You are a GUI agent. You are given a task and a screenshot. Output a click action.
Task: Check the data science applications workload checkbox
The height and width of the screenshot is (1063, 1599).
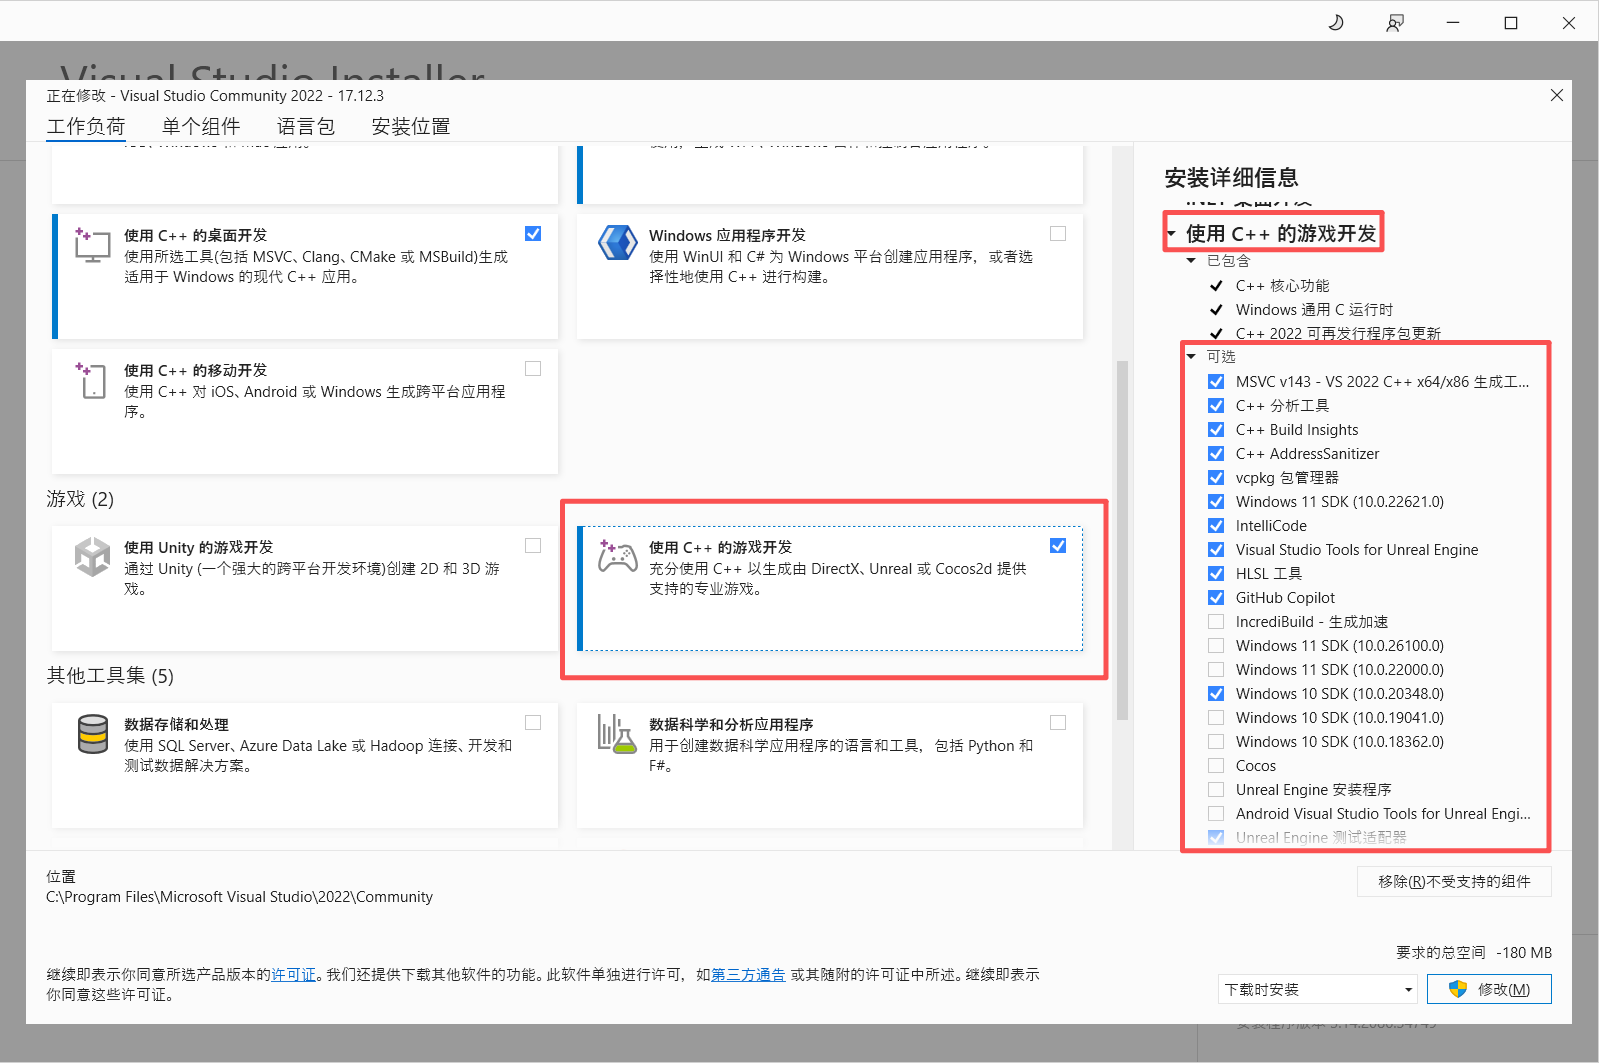pos(1058,722)
